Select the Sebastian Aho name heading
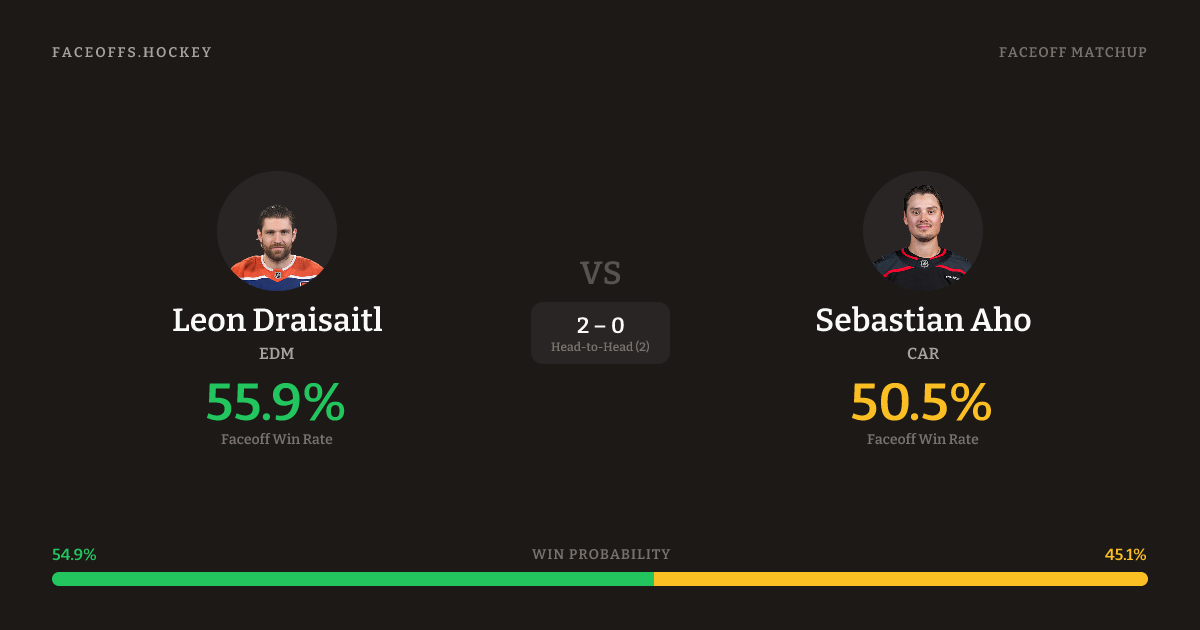1200x630 pixels. (x=923, y=320)
